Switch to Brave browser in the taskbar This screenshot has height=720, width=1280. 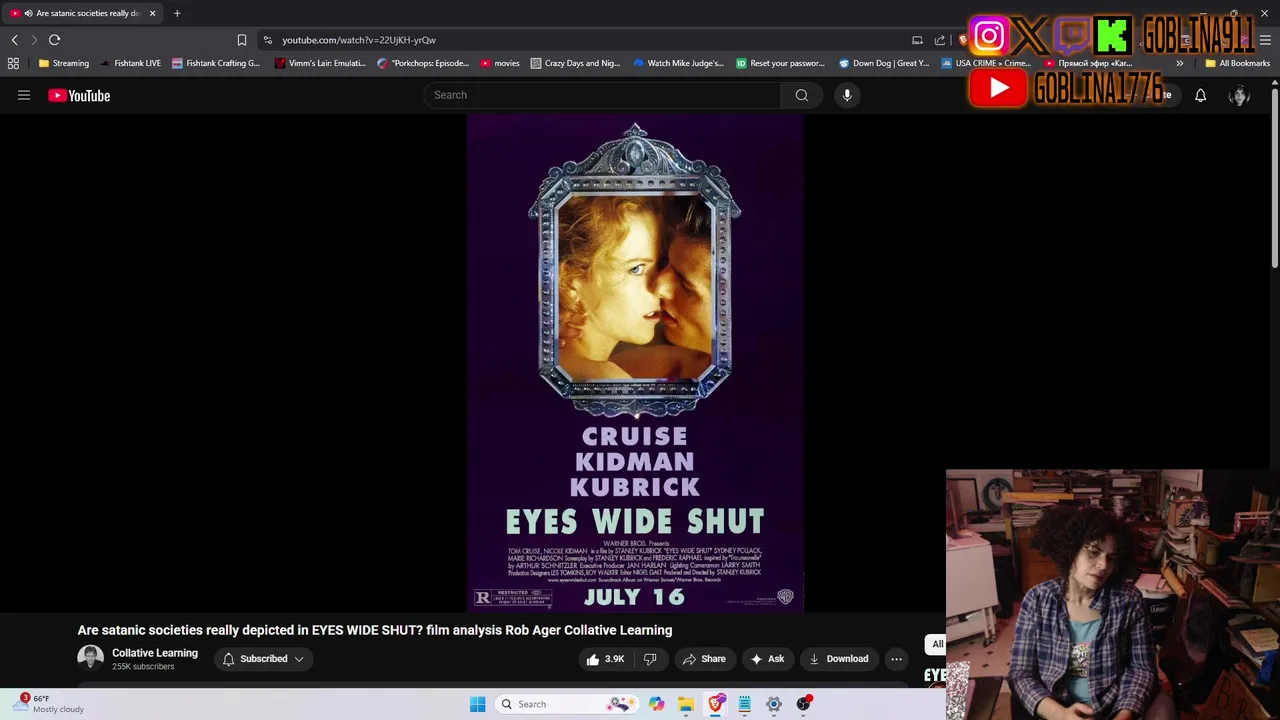(716, 704)
